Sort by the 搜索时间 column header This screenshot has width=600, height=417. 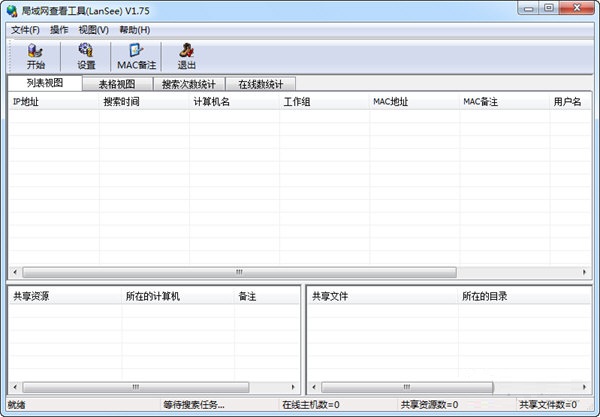tap(144, 102)
